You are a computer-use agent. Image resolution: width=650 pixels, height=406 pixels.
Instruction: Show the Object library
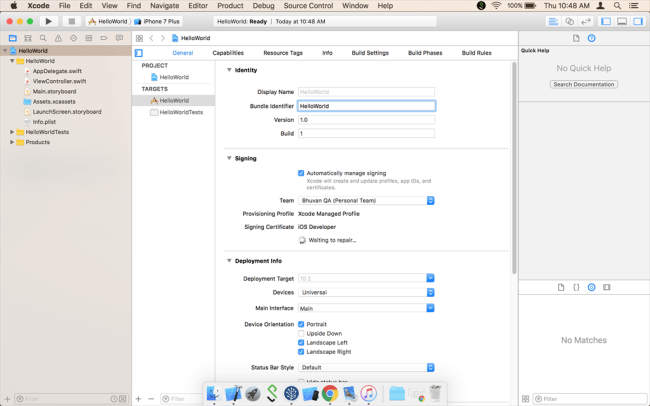(592, 287)
